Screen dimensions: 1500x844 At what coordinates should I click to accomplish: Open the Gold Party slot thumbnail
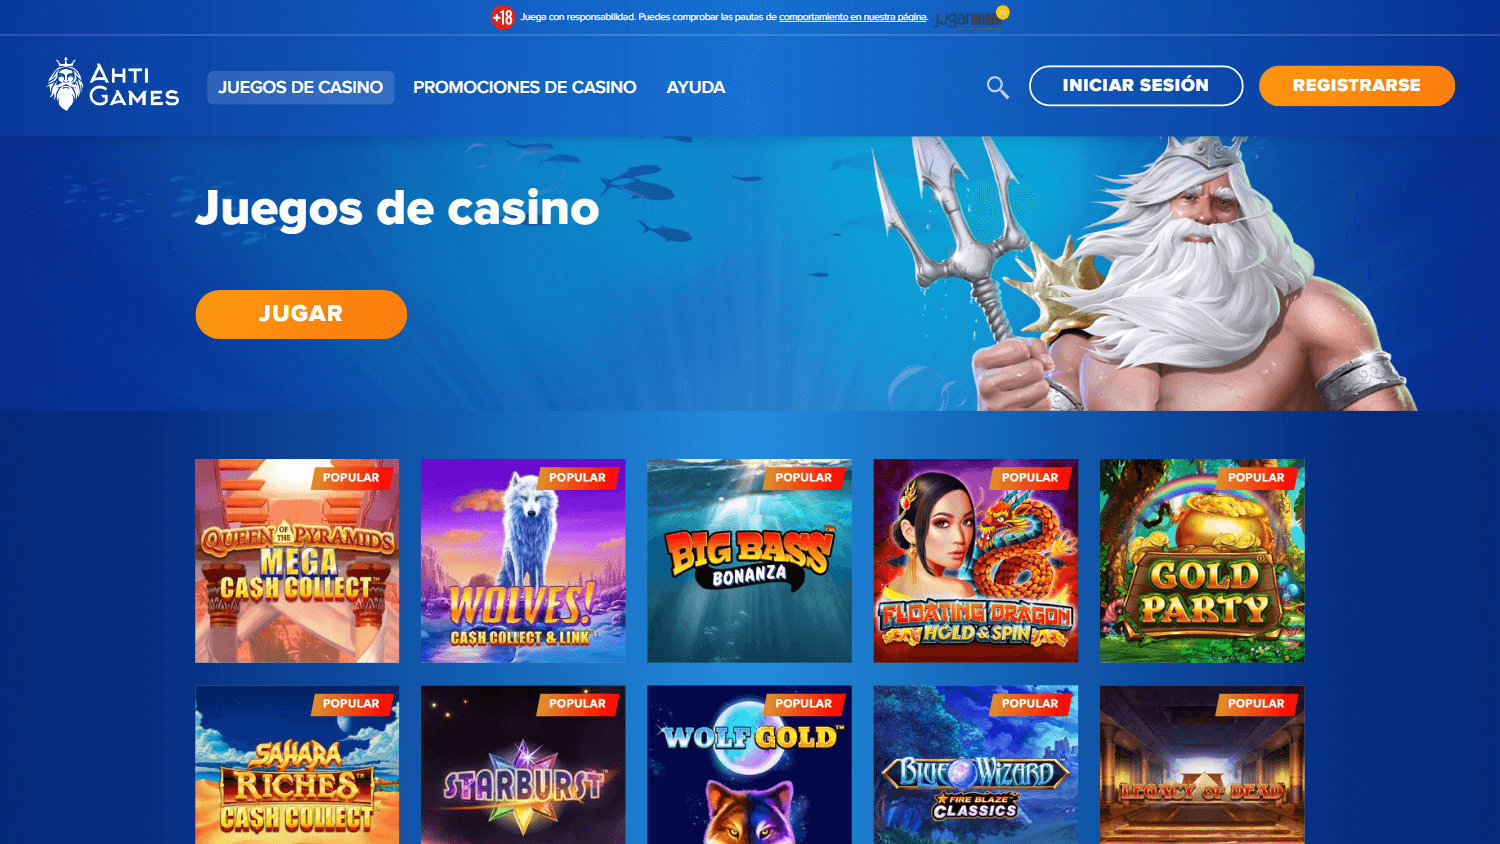(1202, 561)
